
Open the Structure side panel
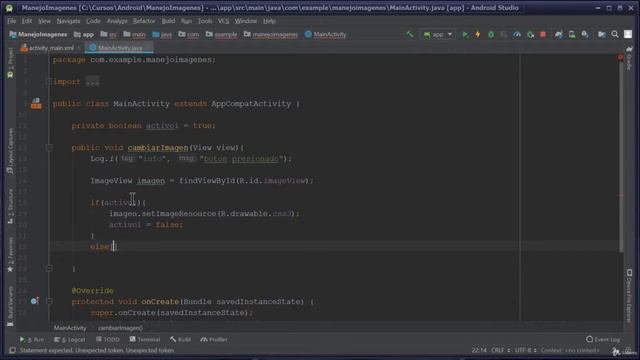pos(10,206)
